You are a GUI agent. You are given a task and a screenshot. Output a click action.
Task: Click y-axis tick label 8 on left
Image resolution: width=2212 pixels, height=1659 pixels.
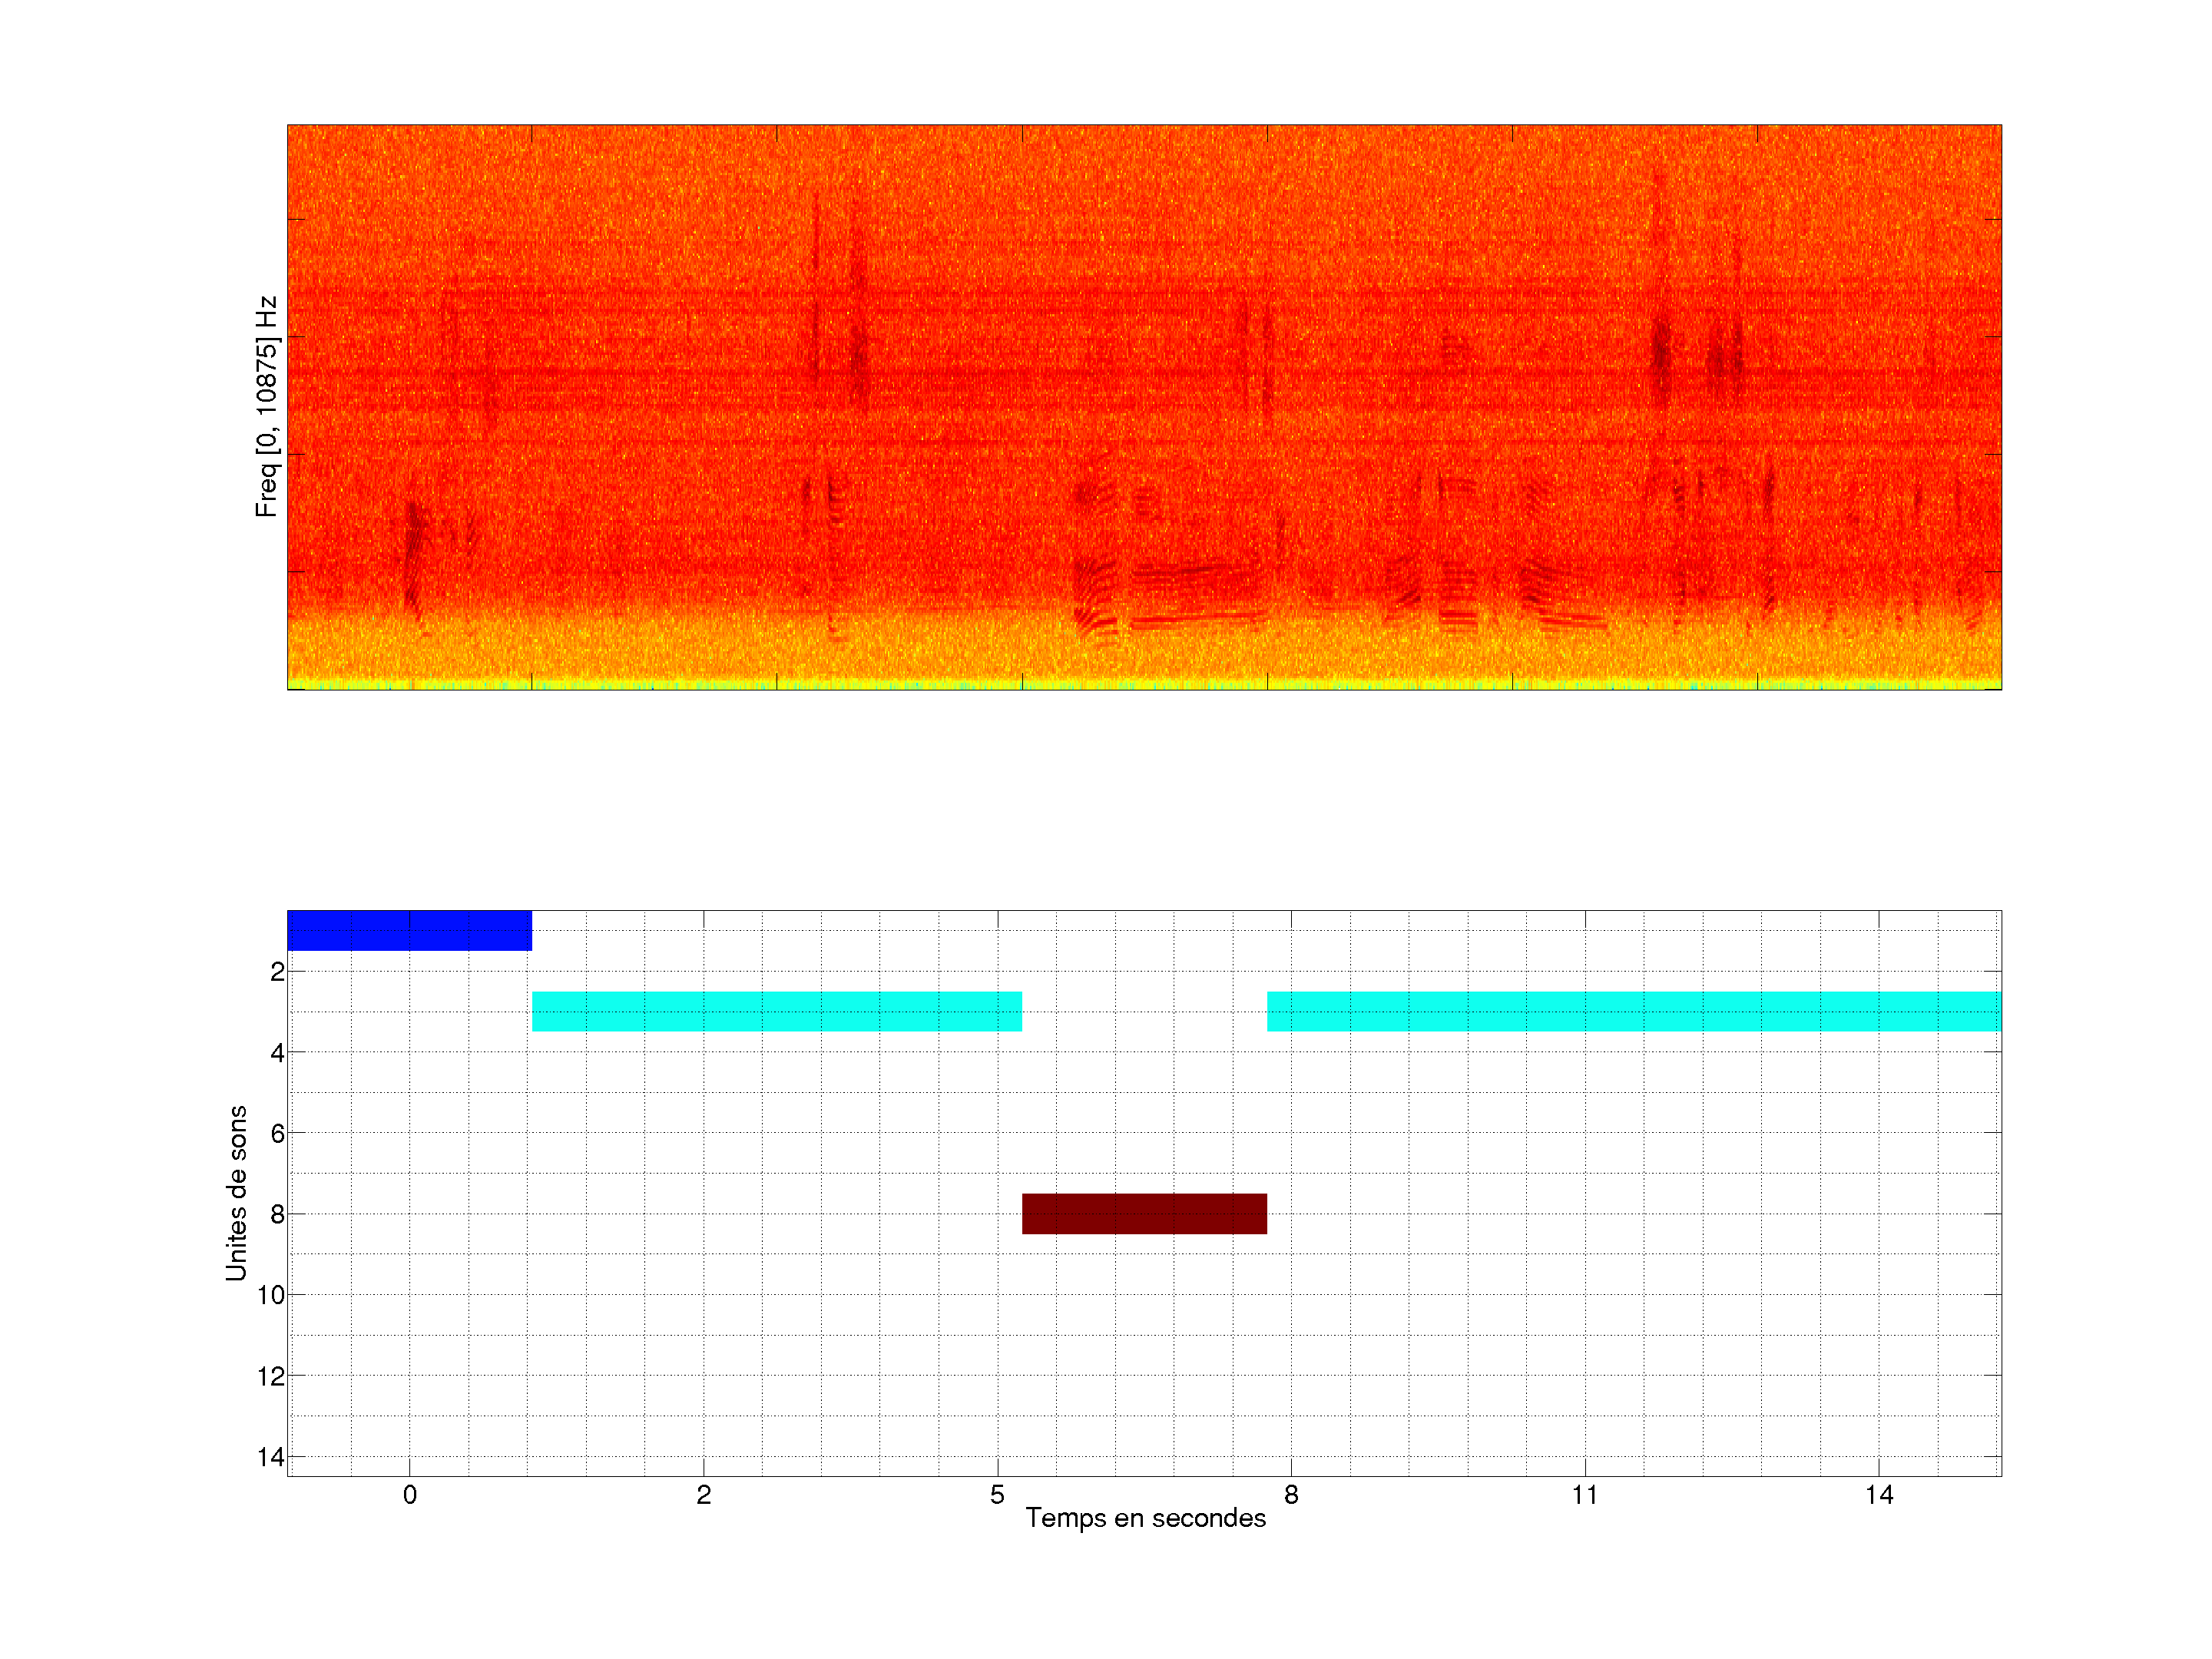point(277,1214)
